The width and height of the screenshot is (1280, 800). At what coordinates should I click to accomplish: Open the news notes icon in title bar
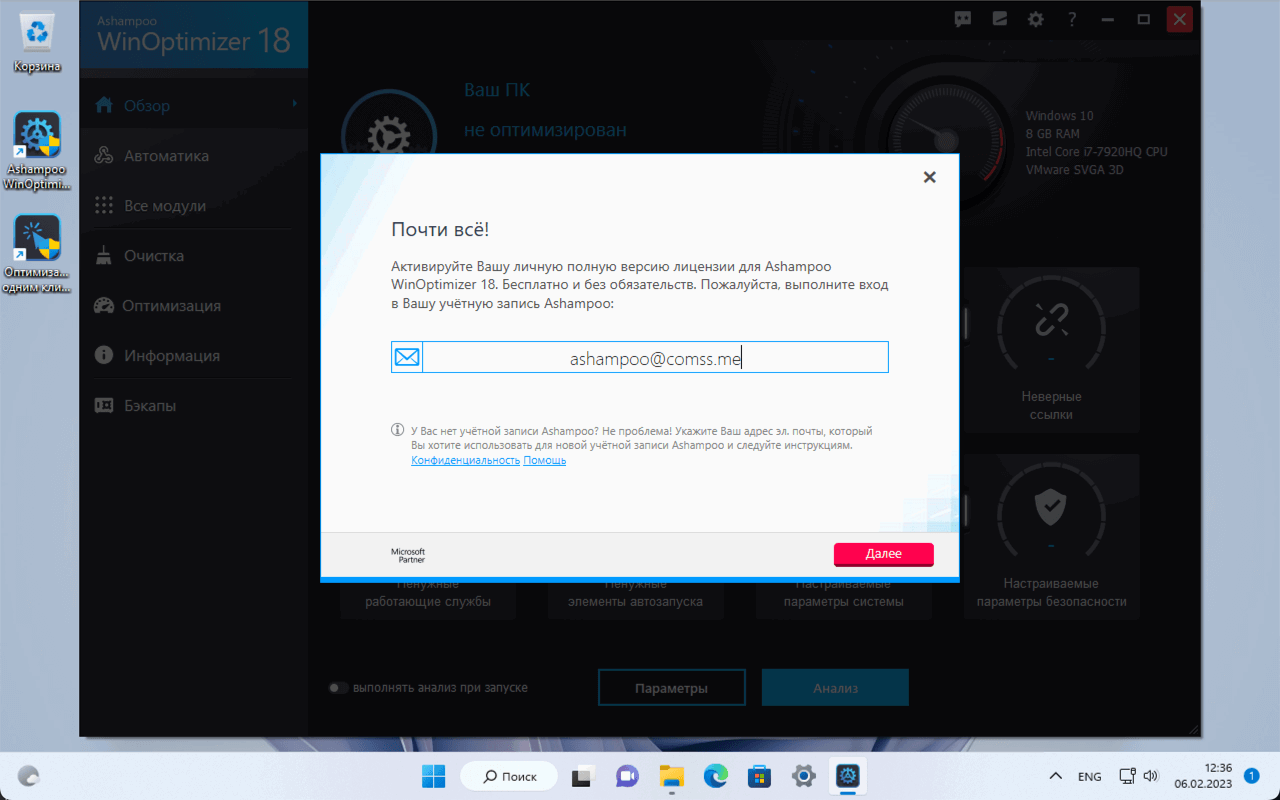[999, 19]
